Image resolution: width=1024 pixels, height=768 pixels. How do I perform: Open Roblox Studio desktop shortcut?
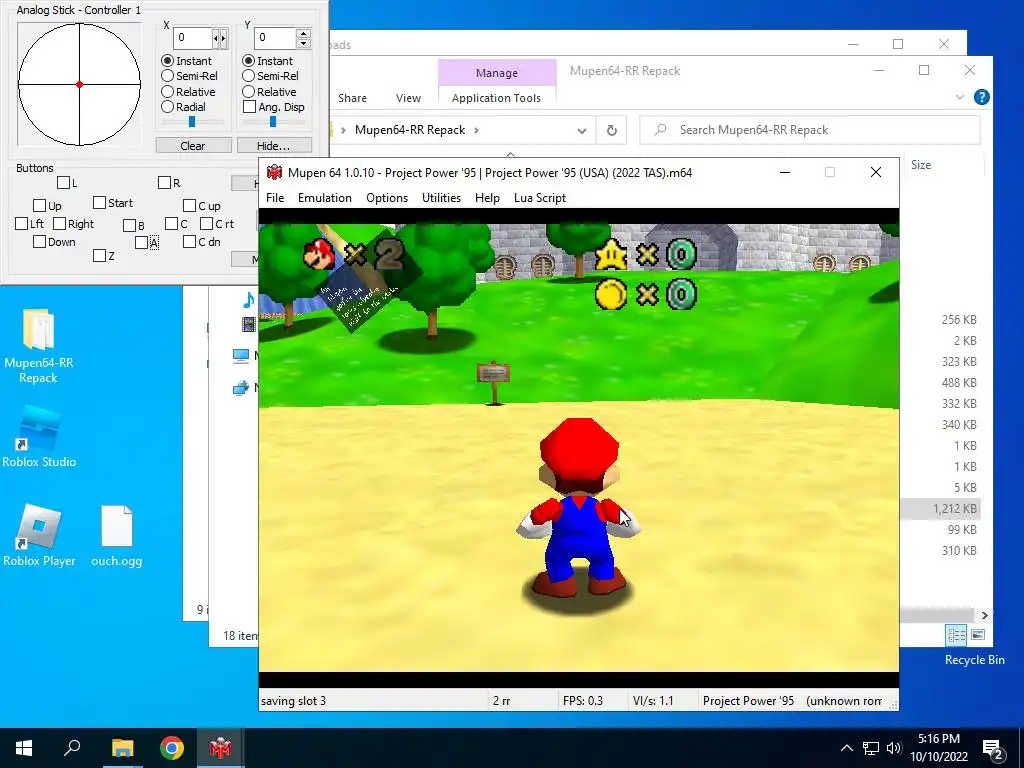click(x=39, y=437)
